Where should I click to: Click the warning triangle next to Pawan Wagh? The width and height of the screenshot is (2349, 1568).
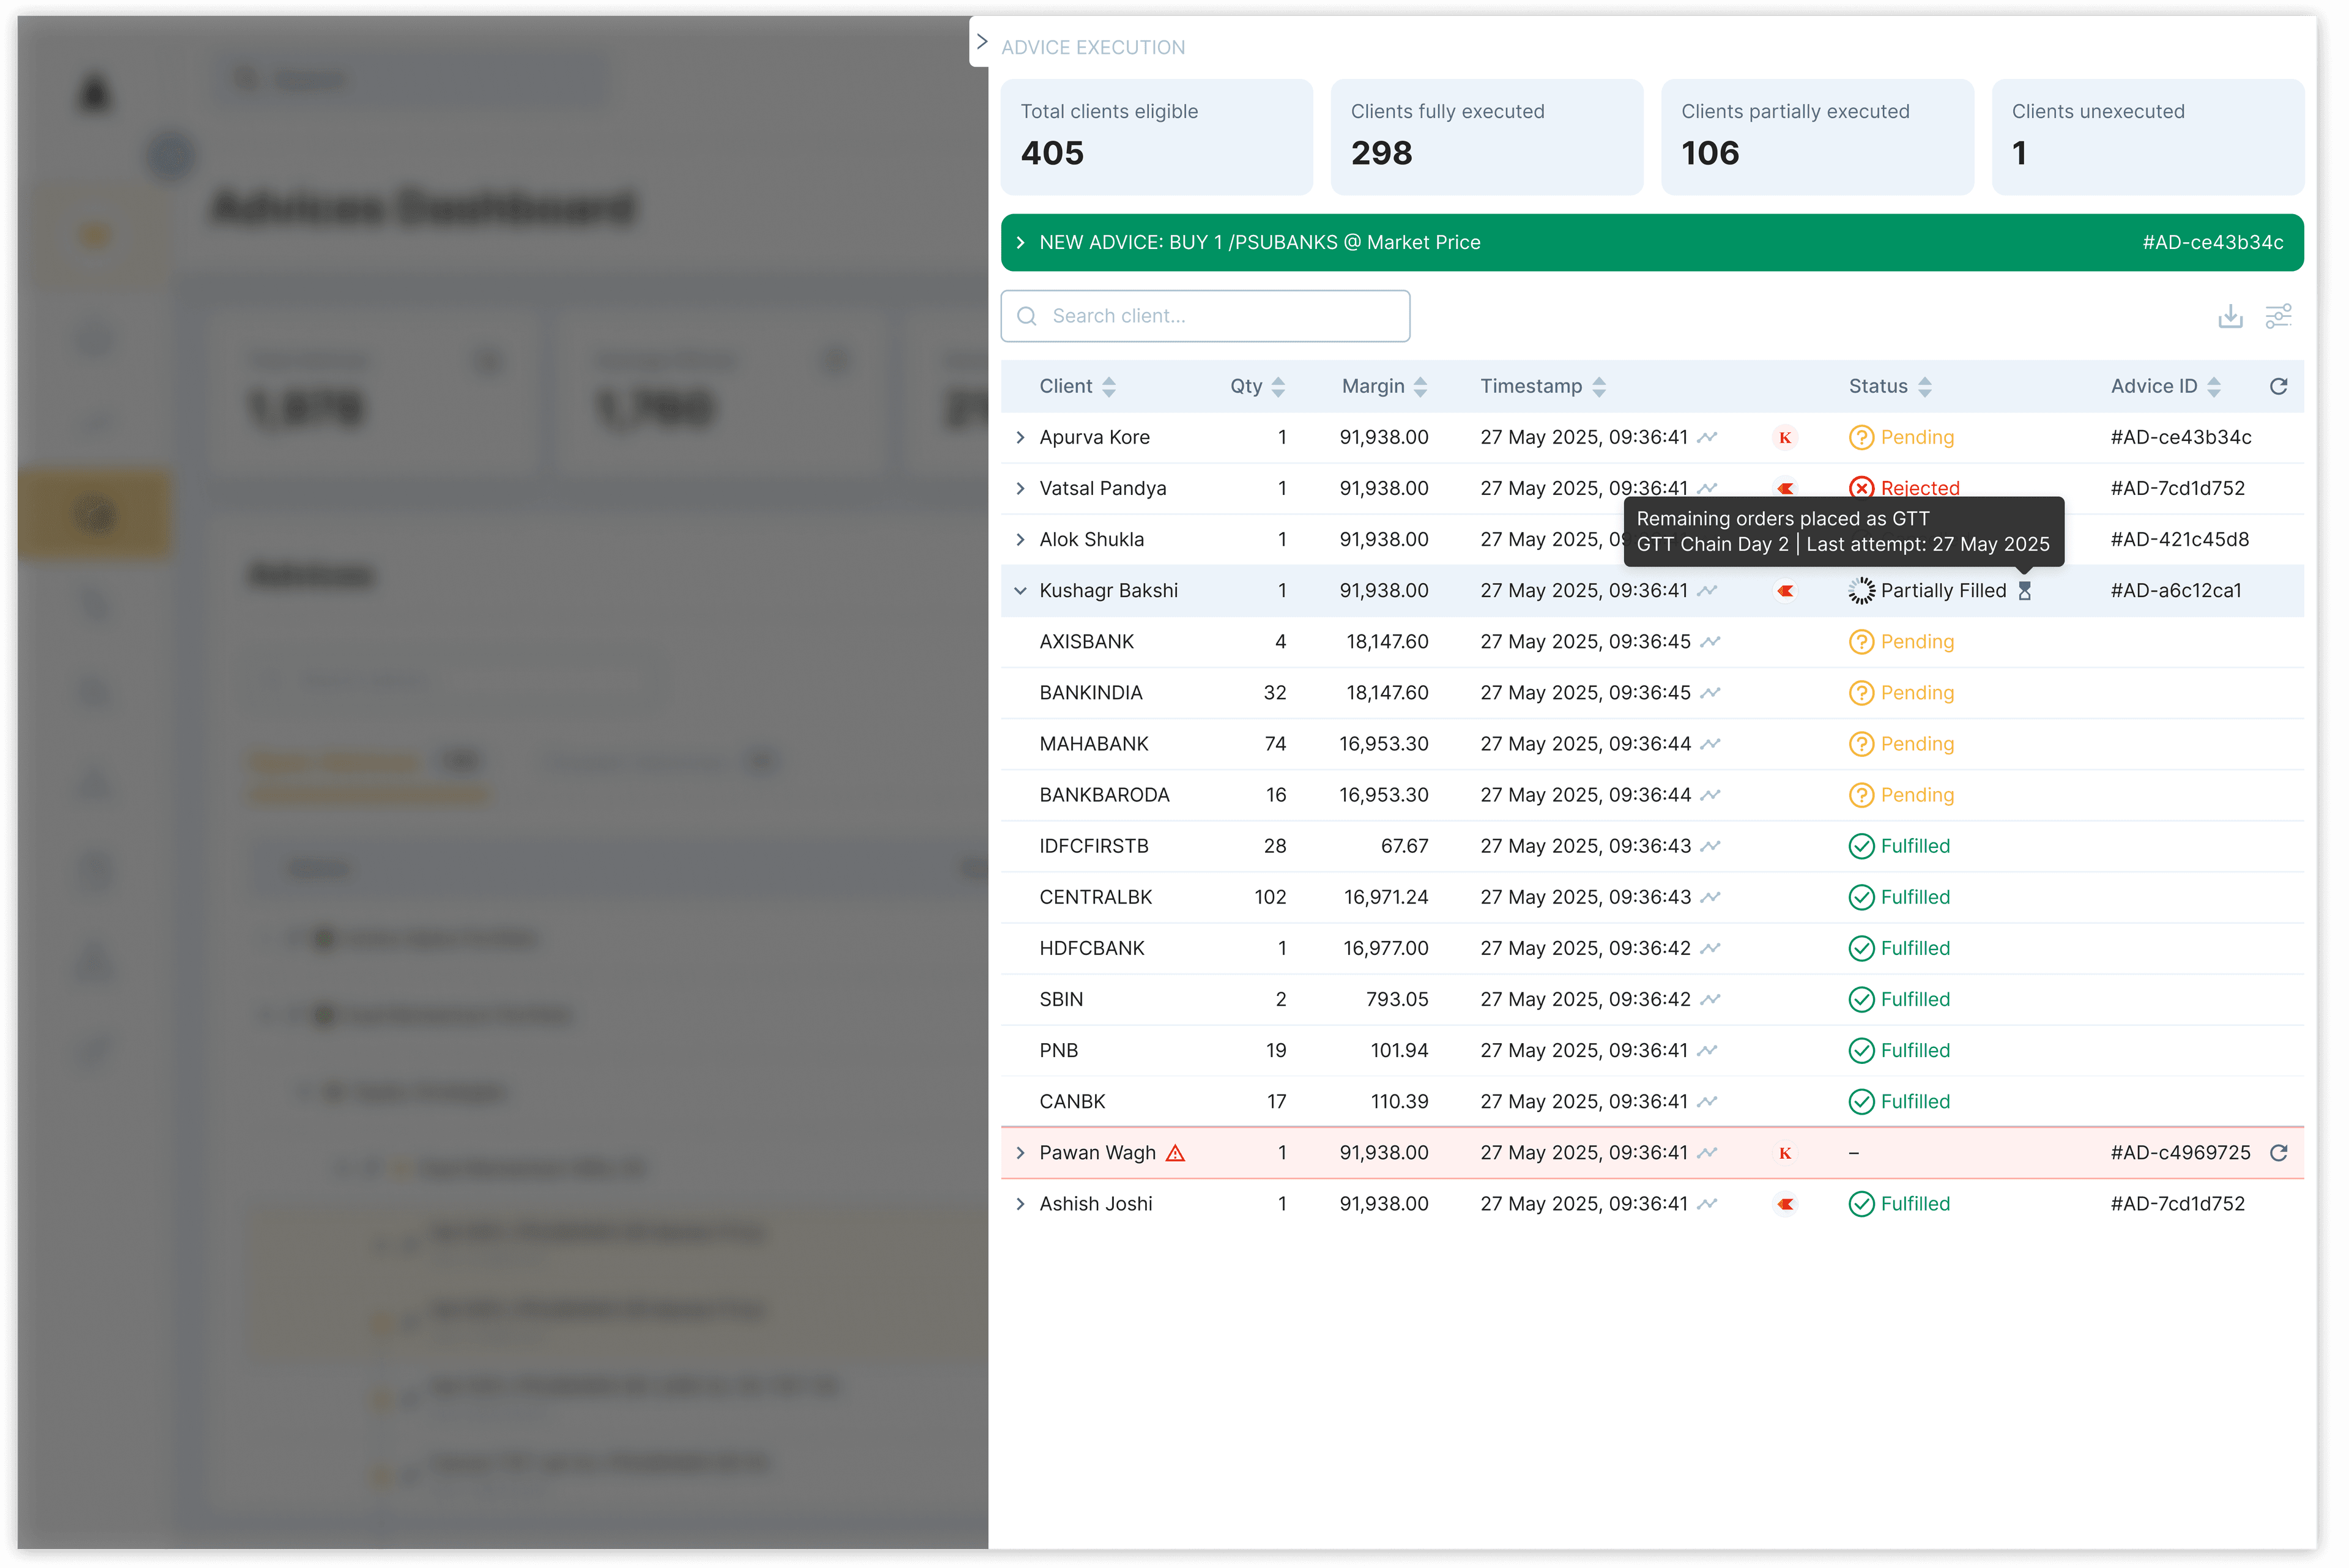tap(1175, 1153)
